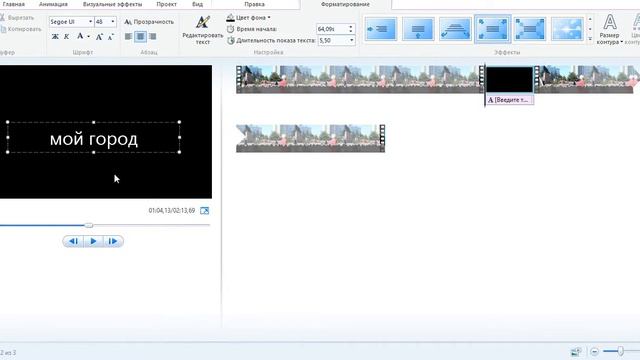Center-align the text
The height and width of the screenshot is (360, 640).
[x=140, y=37]
